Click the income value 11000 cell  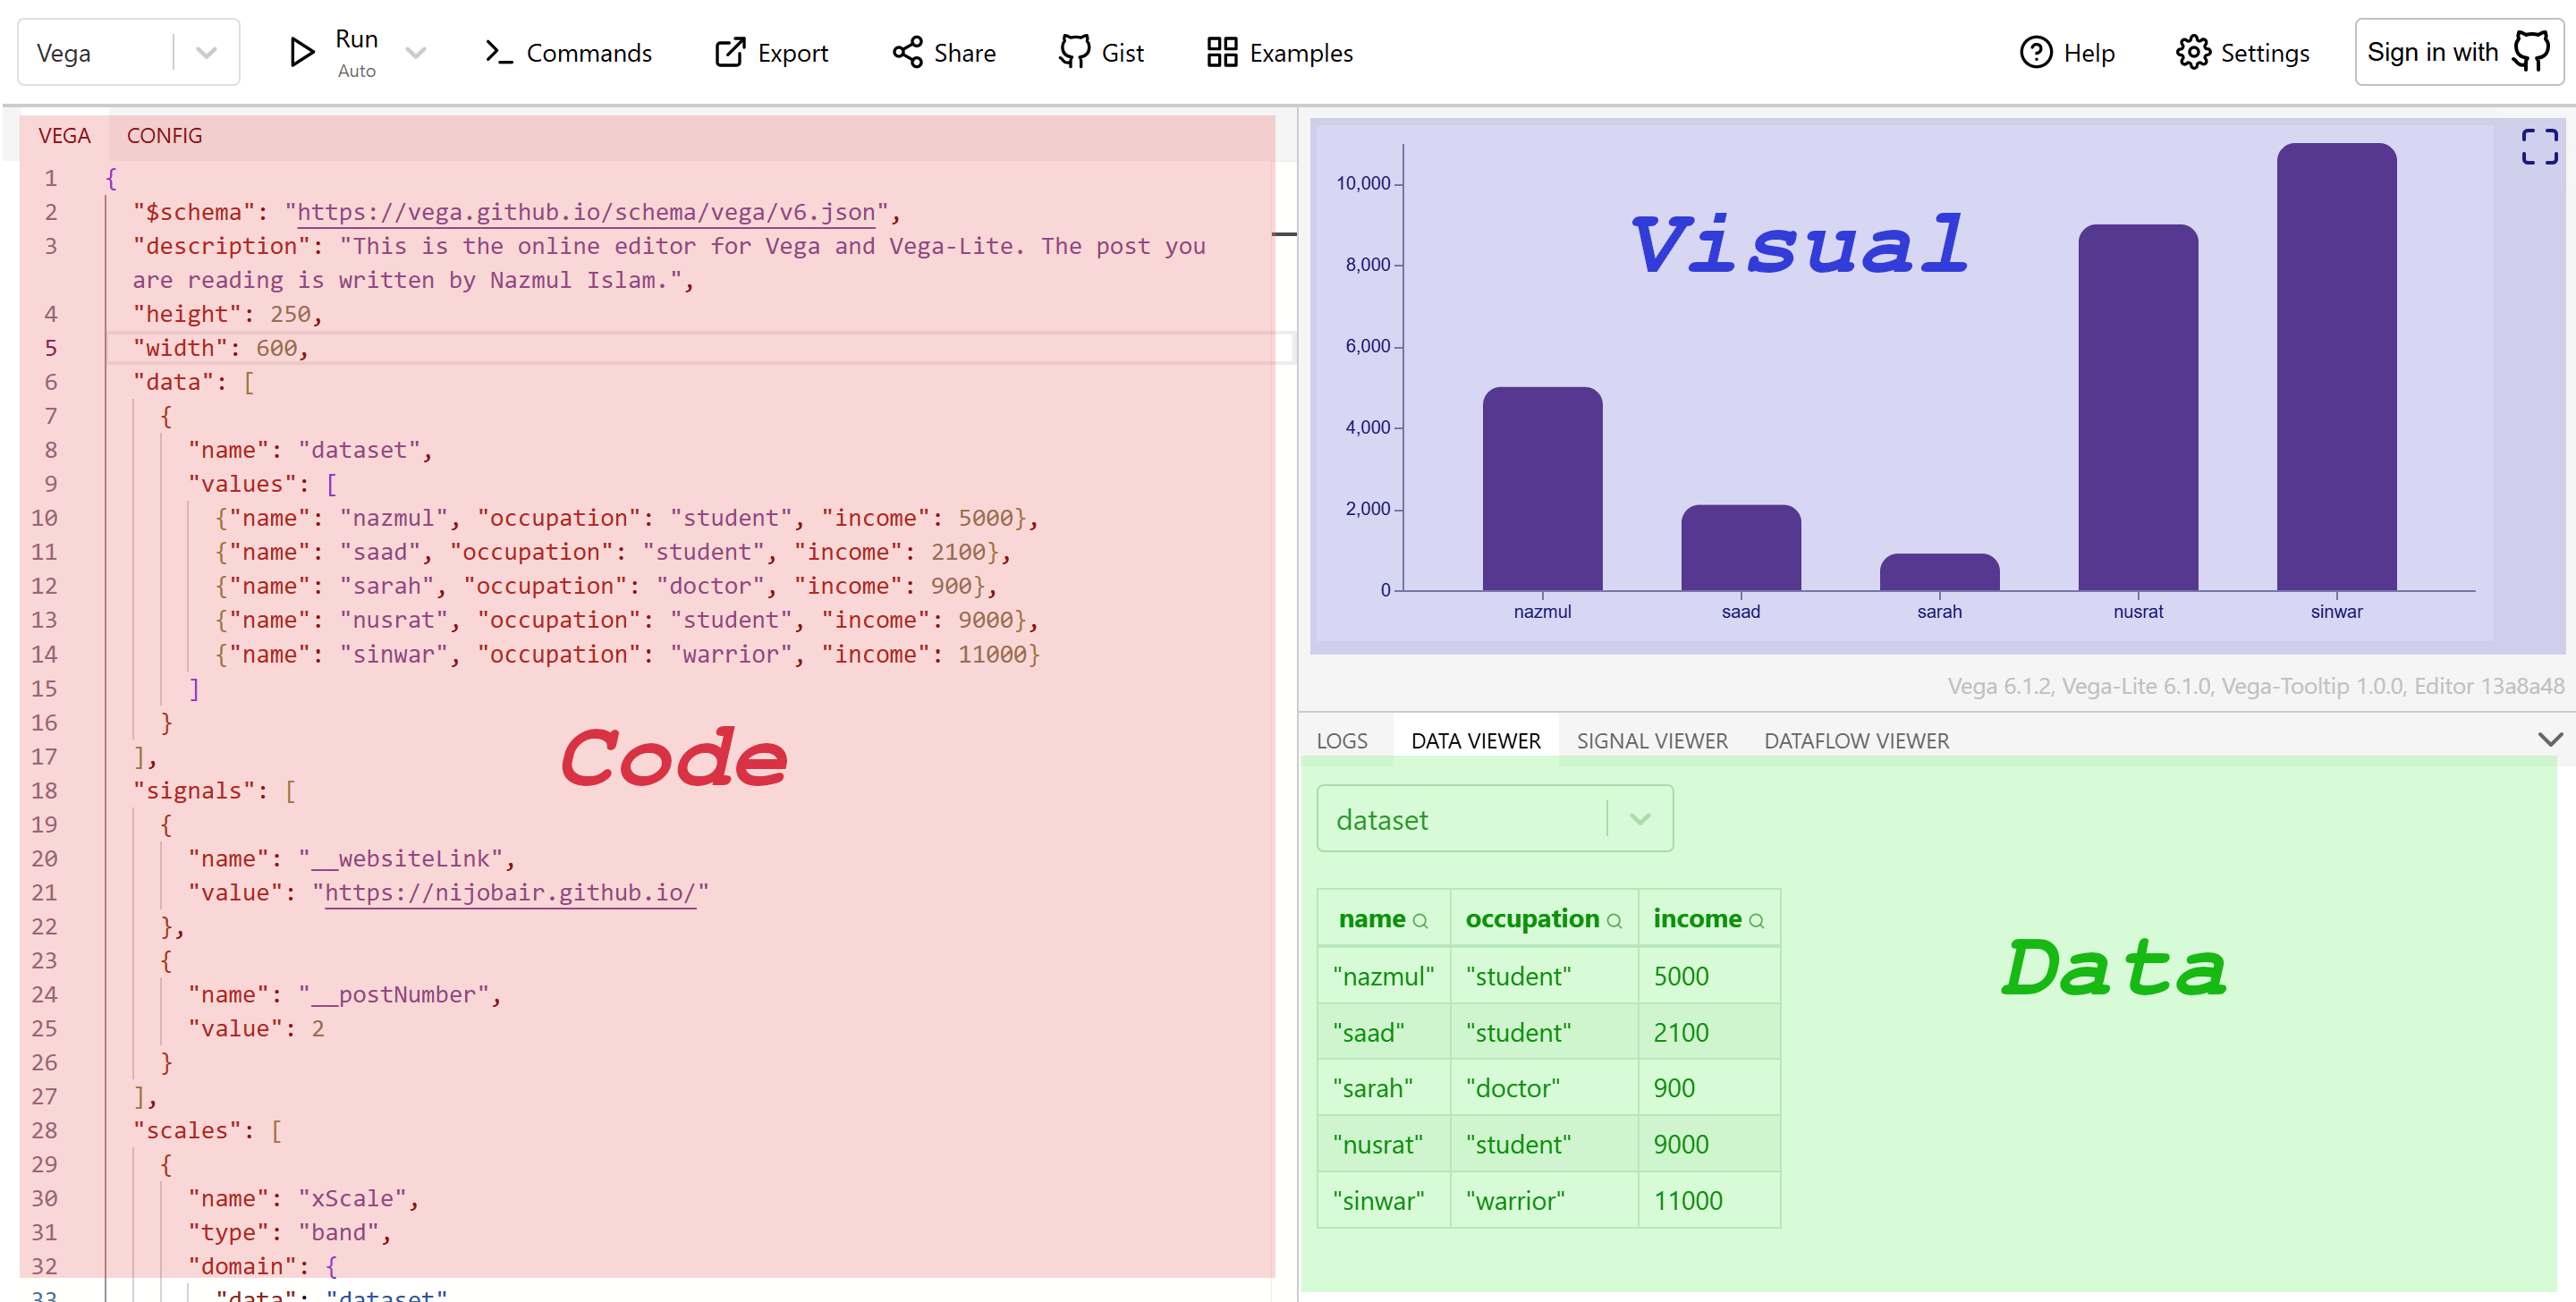tap(1709, 1200)
